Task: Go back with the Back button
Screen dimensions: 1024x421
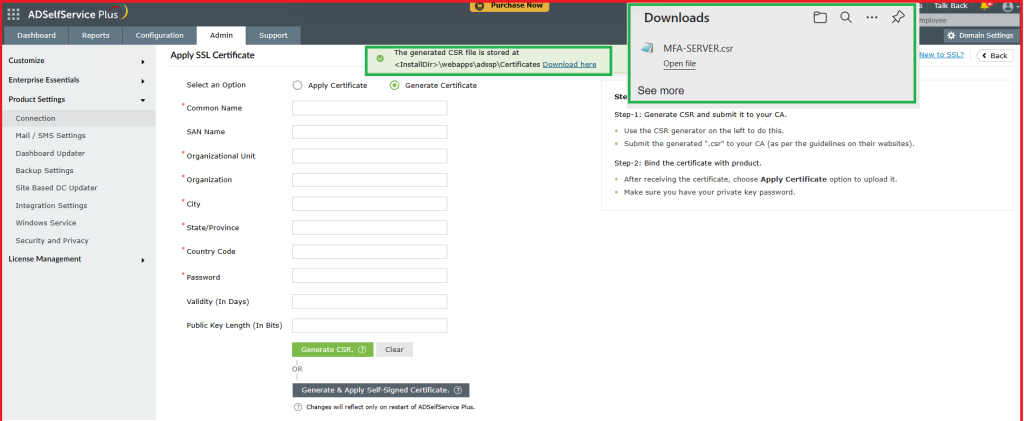Action: [x=994, y=55]
